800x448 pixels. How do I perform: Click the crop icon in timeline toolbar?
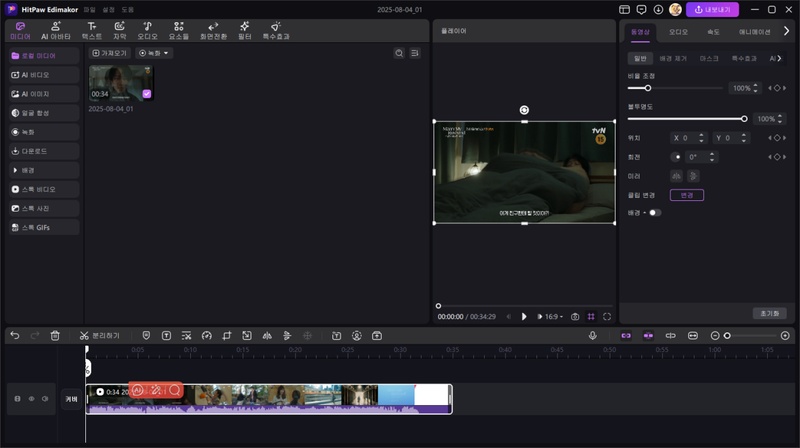click(x=227, y=336)
